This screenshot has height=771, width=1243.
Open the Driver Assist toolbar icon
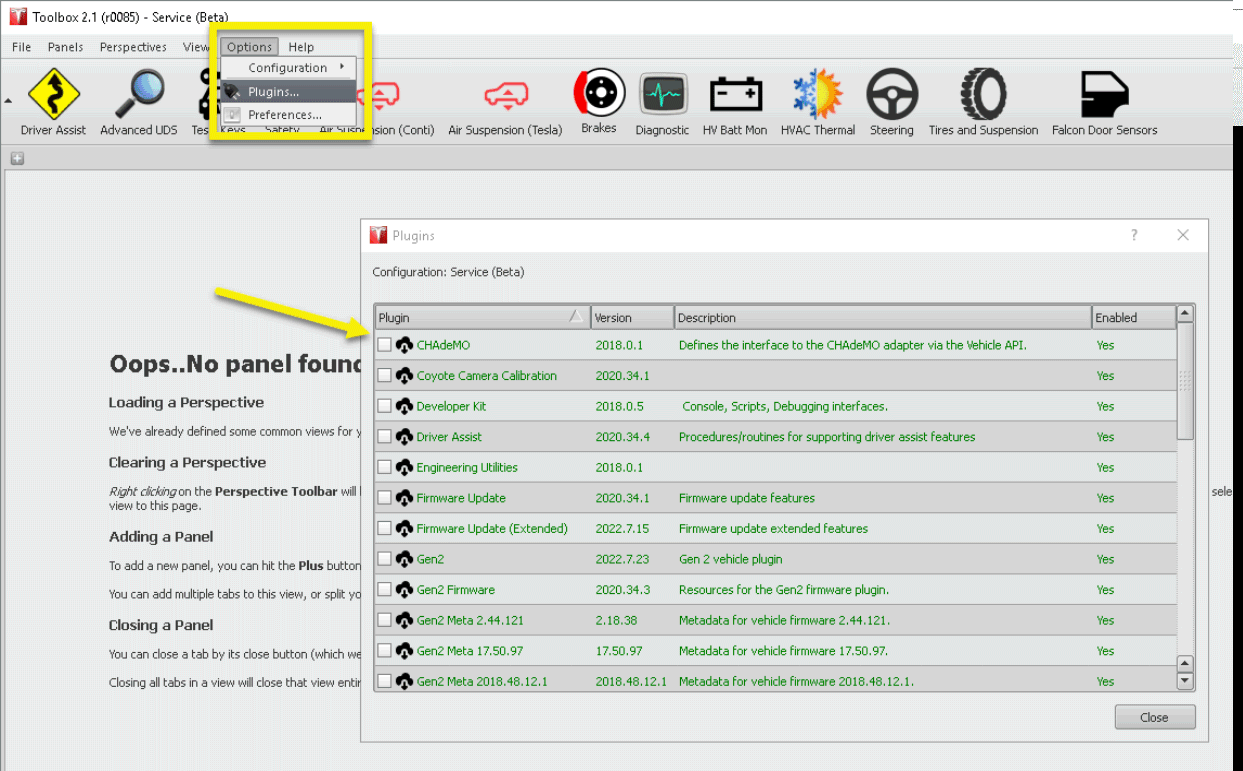(x=53, y=94)
